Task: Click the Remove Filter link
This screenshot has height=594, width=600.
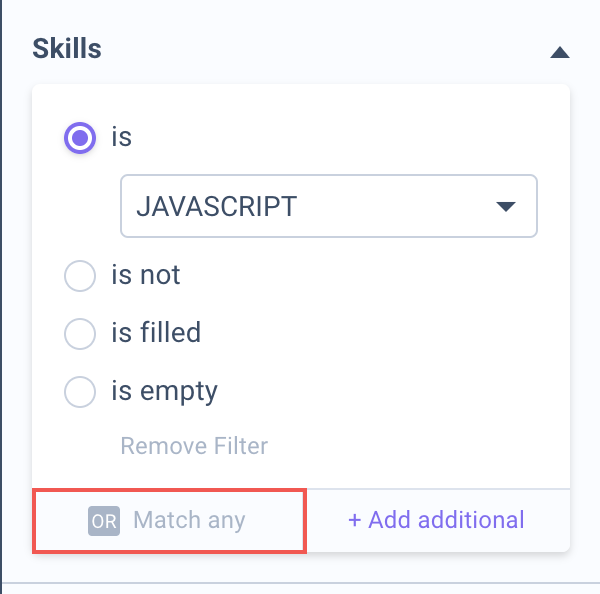Action: 194,445
